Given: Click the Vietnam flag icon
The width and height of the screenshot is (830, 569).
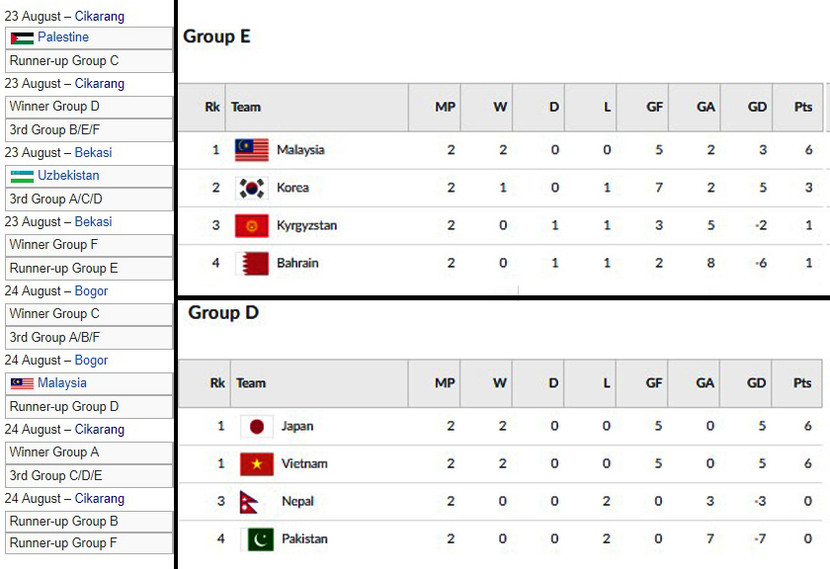Looking at the screenshot, I should click(x=257, y=464).
